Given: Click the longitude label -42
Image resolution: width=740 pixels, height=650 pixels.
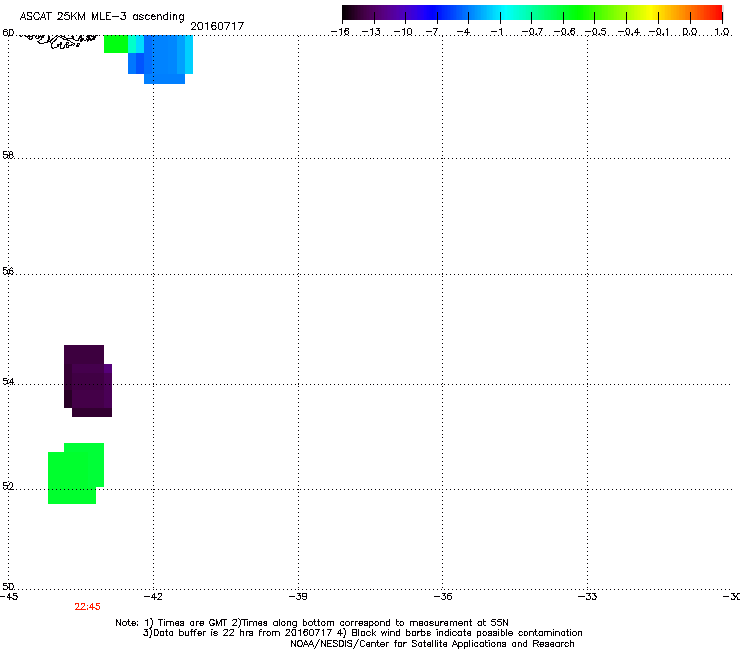Looking at the screenshot, I should click(x=153, y=597).
